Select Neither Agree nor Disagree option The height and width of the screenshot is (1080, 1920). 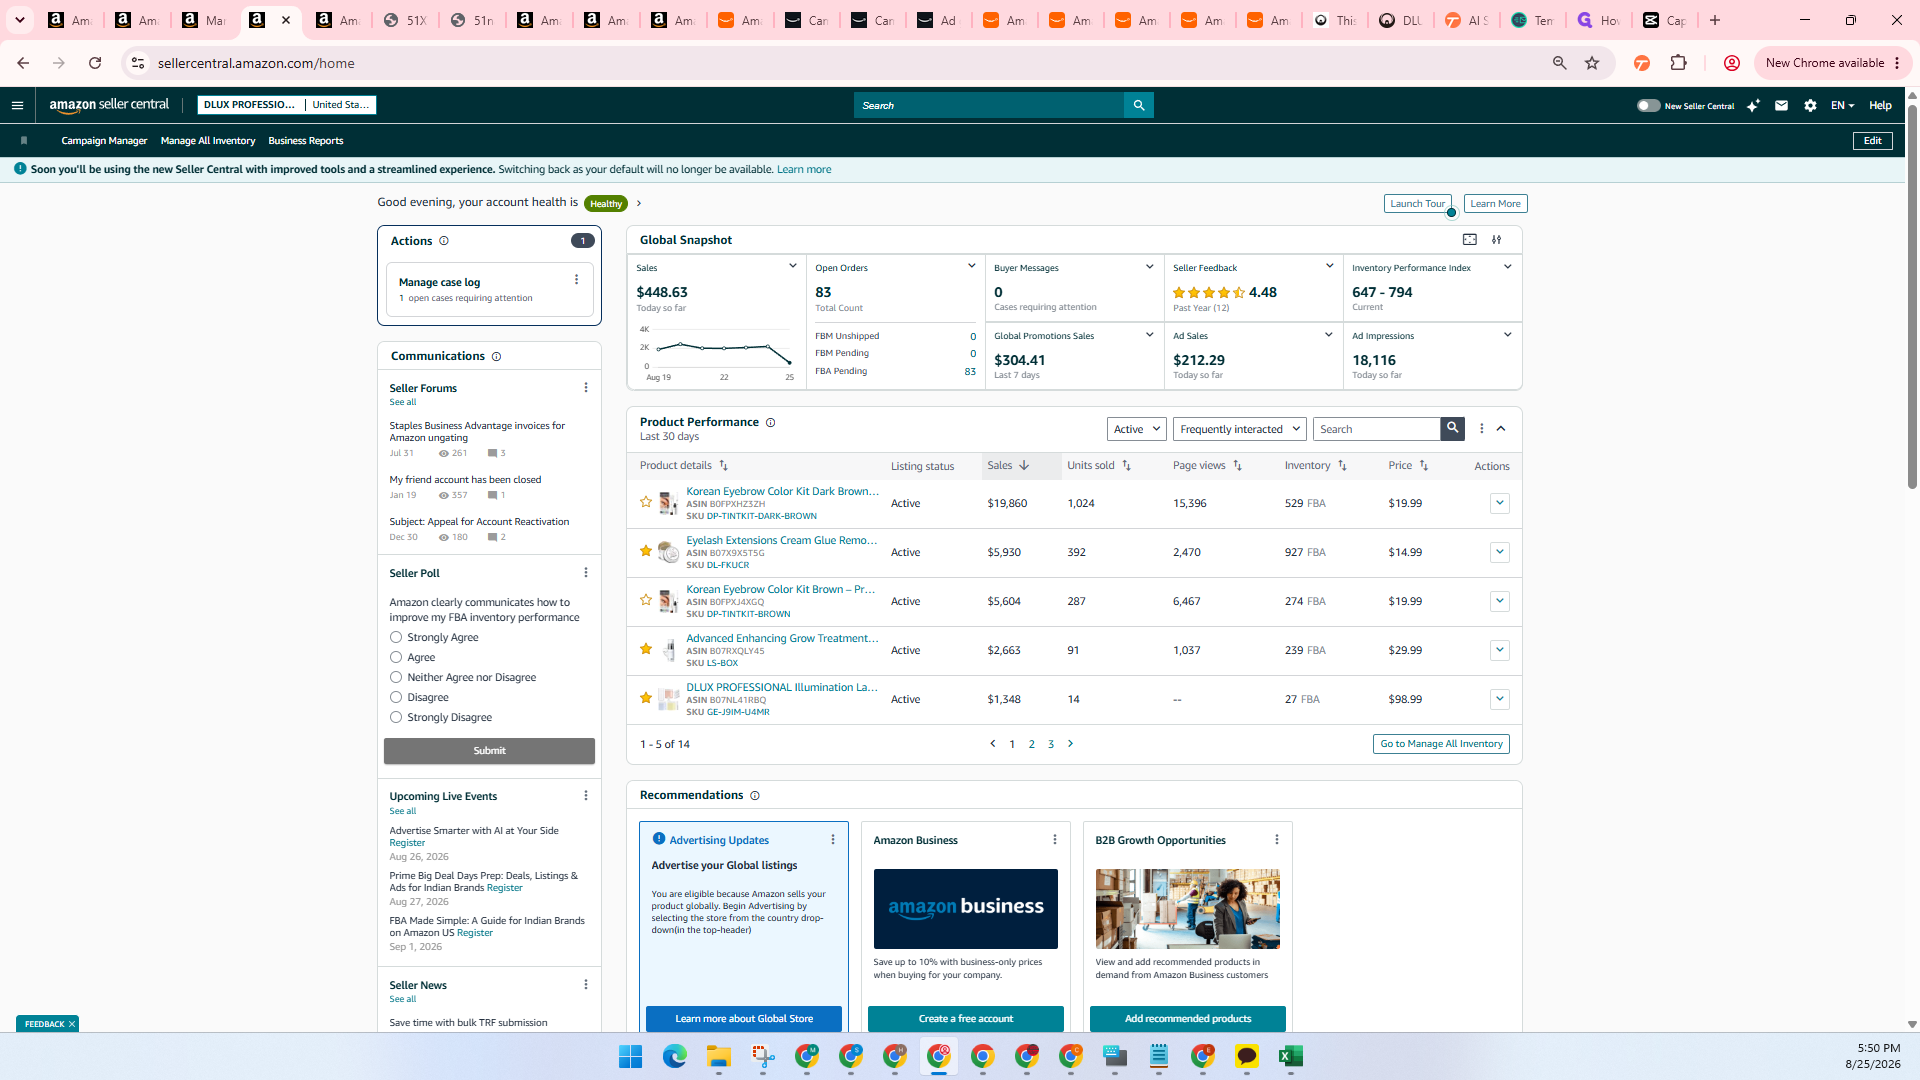pos(396,678)
